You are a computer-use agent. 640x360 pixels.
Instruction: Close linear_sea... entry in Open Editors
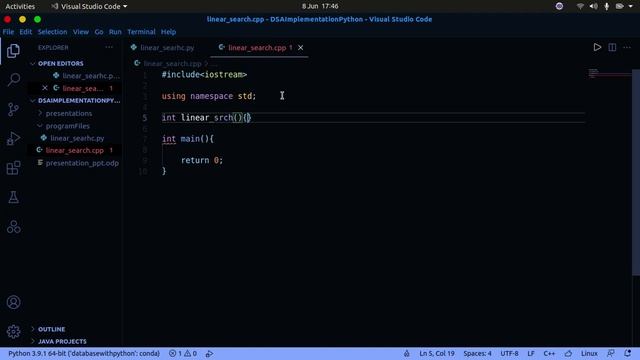tap(45, 88)
